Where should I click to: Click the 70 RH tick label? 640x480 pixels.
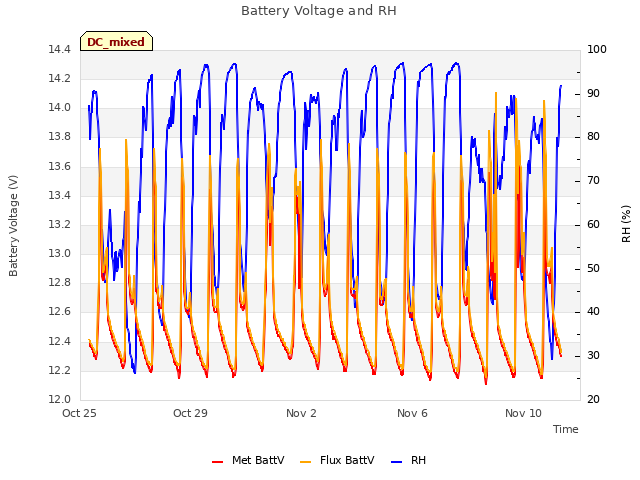pyautogui.click(x=593, y=181)
